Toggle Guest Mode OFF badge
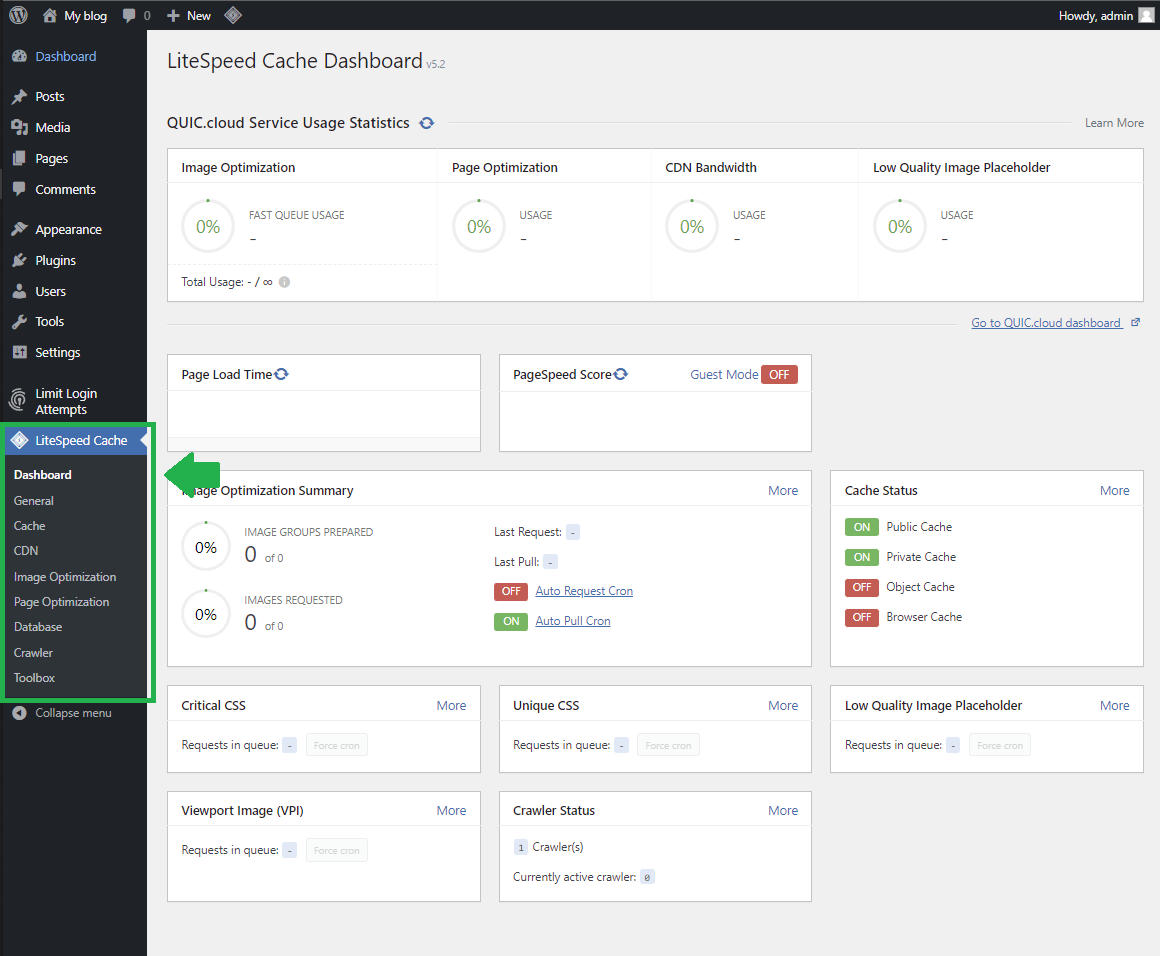 pos(779,374)
